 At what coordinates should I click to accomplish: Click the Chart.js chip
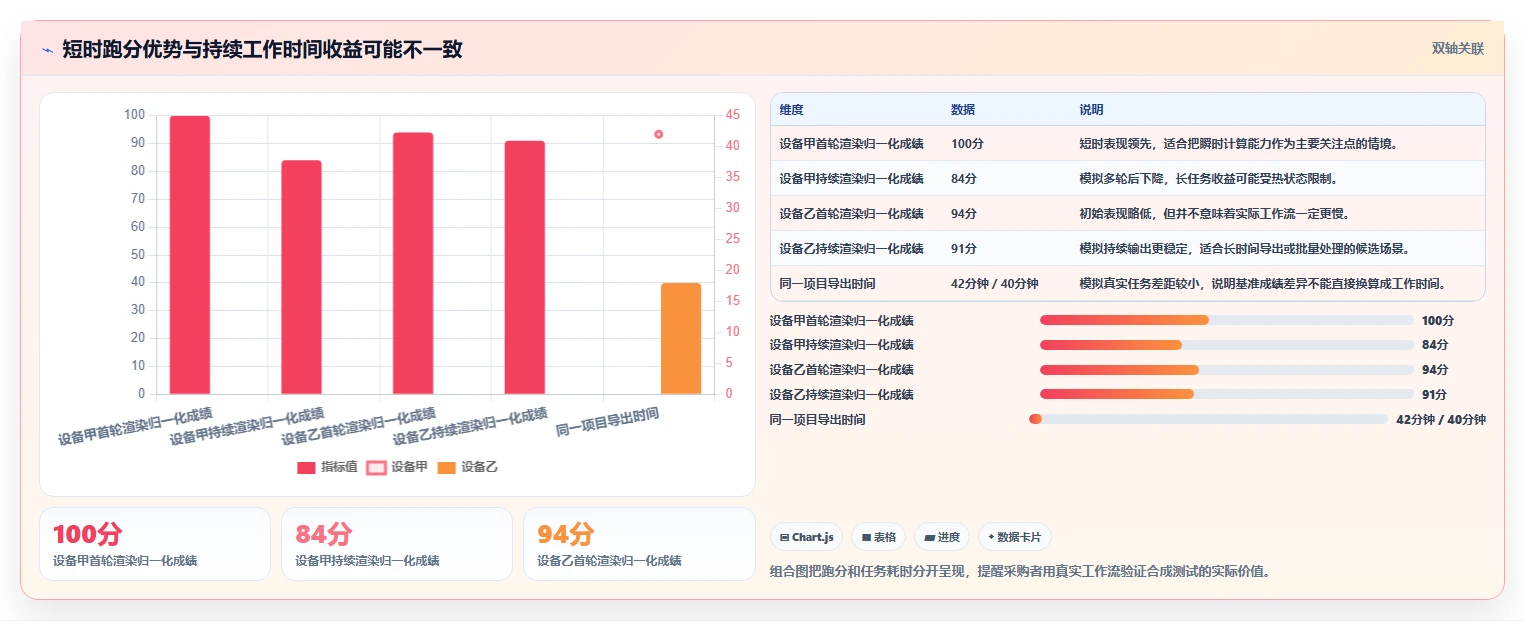coord(807,537)
